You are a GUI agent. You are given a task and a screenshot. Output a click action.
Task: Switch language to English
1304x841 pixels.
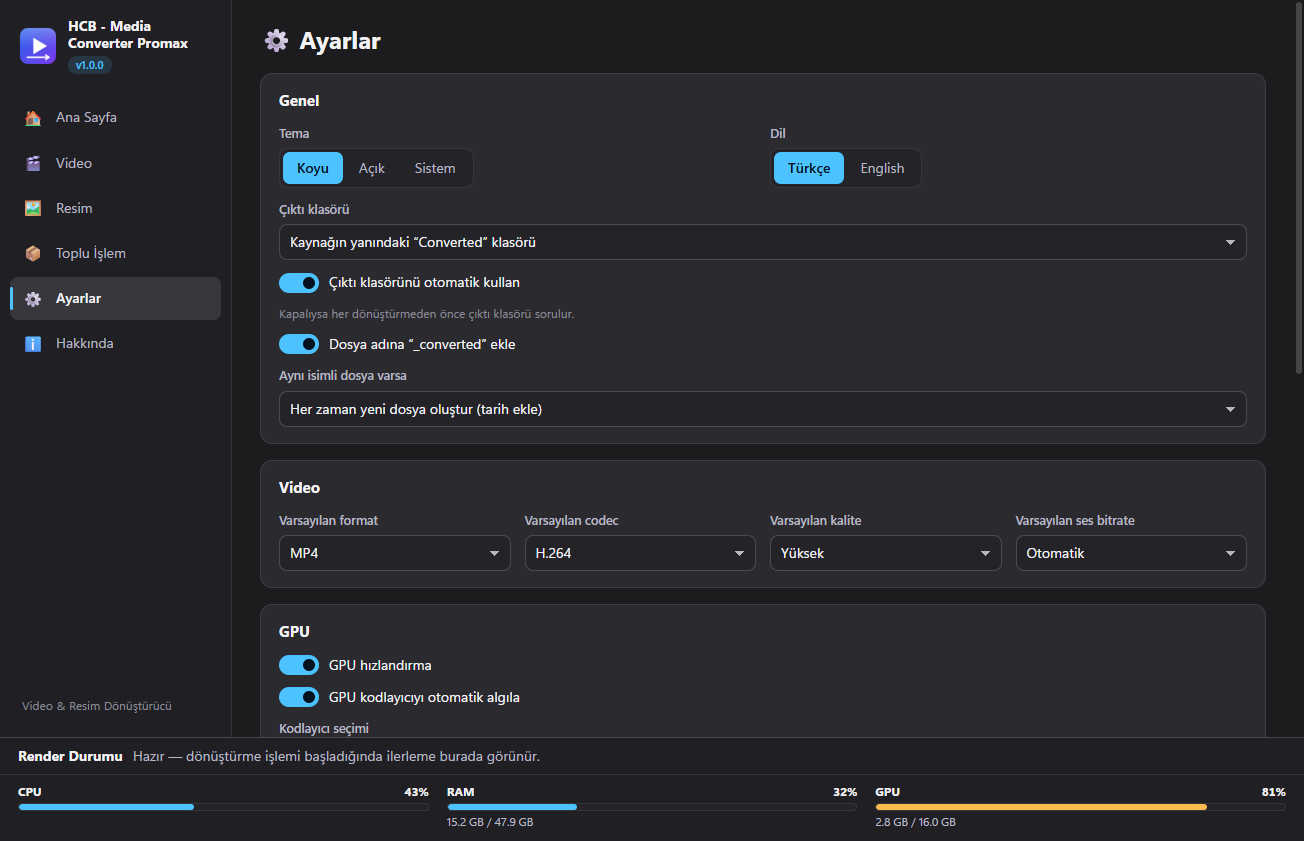882,168
